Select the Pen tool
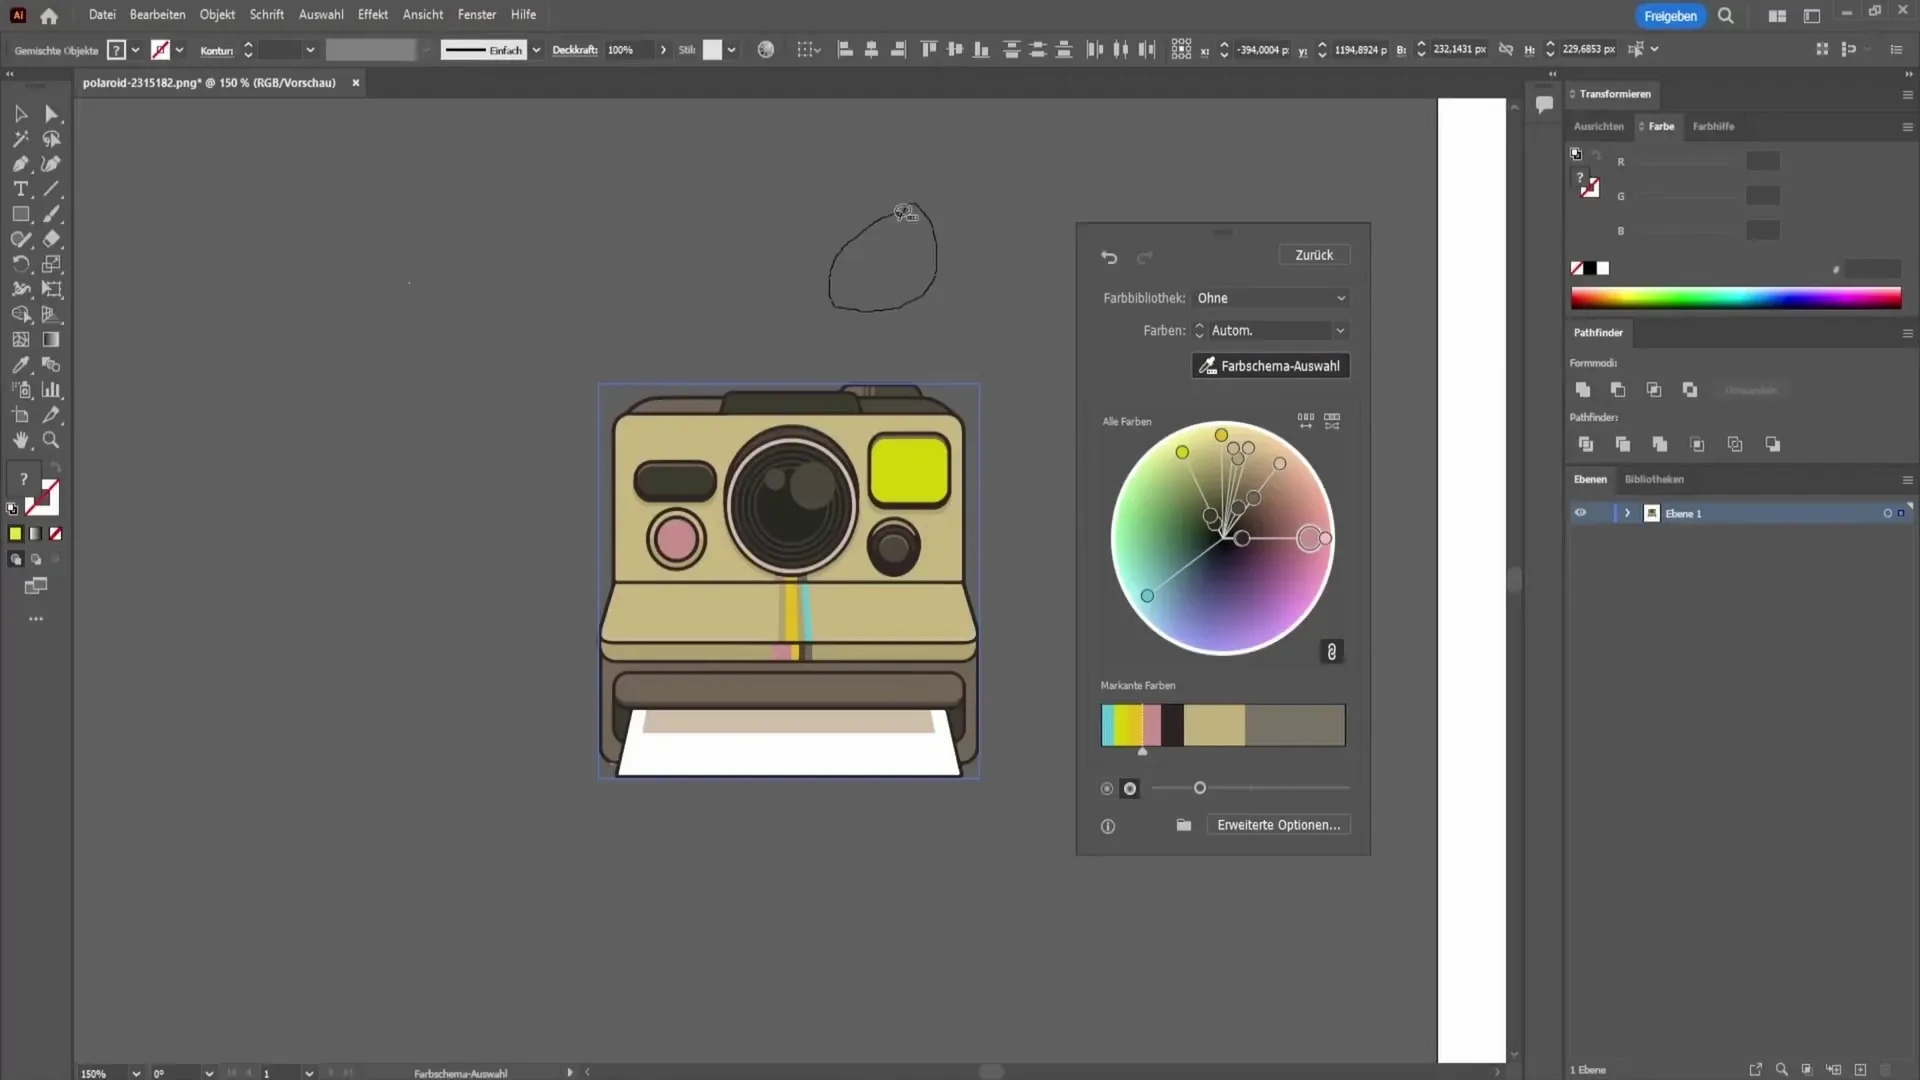 coord(21,164)
